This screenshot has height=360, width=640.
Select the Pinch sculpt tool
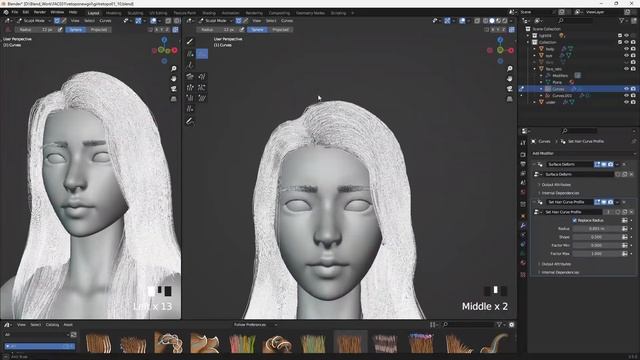click(202, 87)
